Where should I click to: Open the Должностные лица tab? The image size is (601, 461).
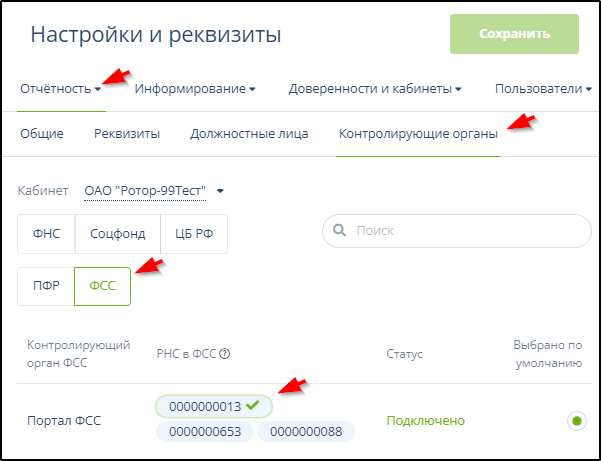click(x=249, y=133)
